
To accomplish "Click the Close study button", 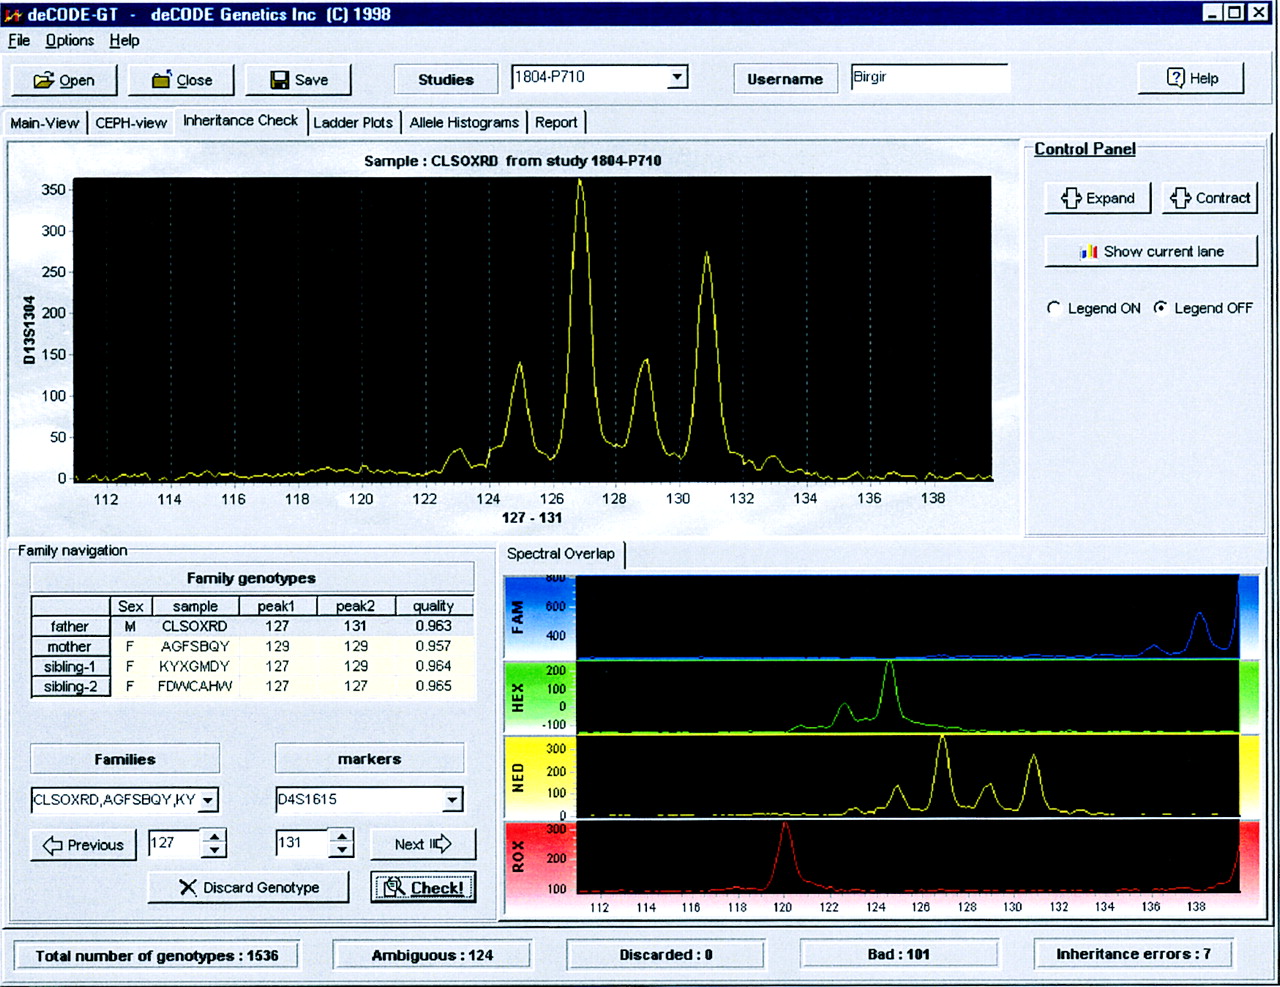I will click(x=182, y=80).
